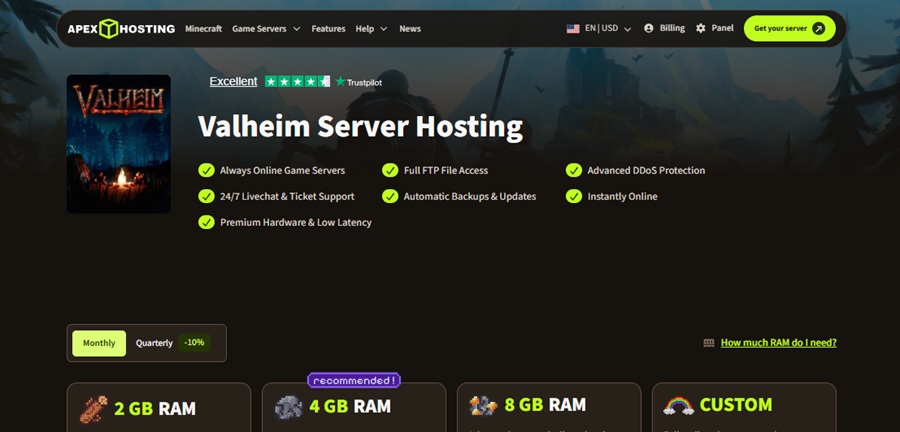Open the Excellent Trustpilot rating link

click(233, 81)
